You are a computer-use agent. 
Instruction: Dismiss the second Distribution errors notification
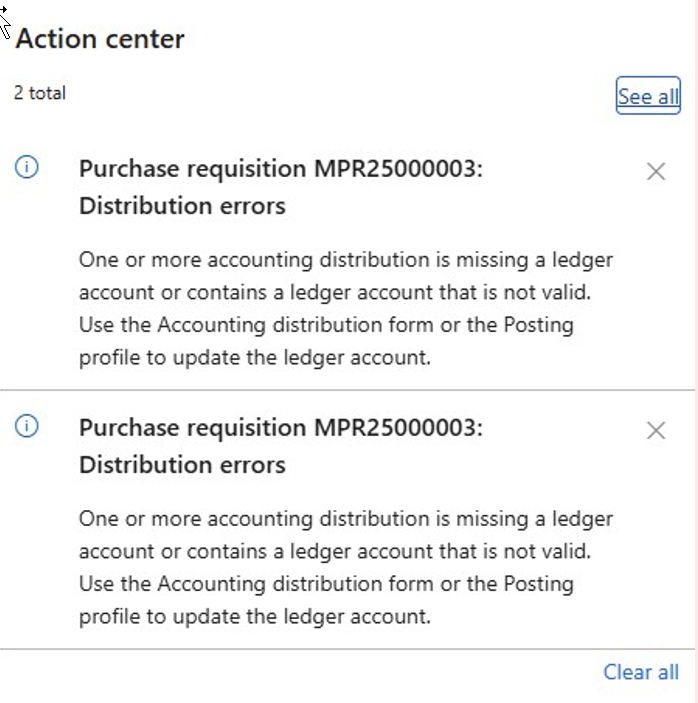point(656,430)
